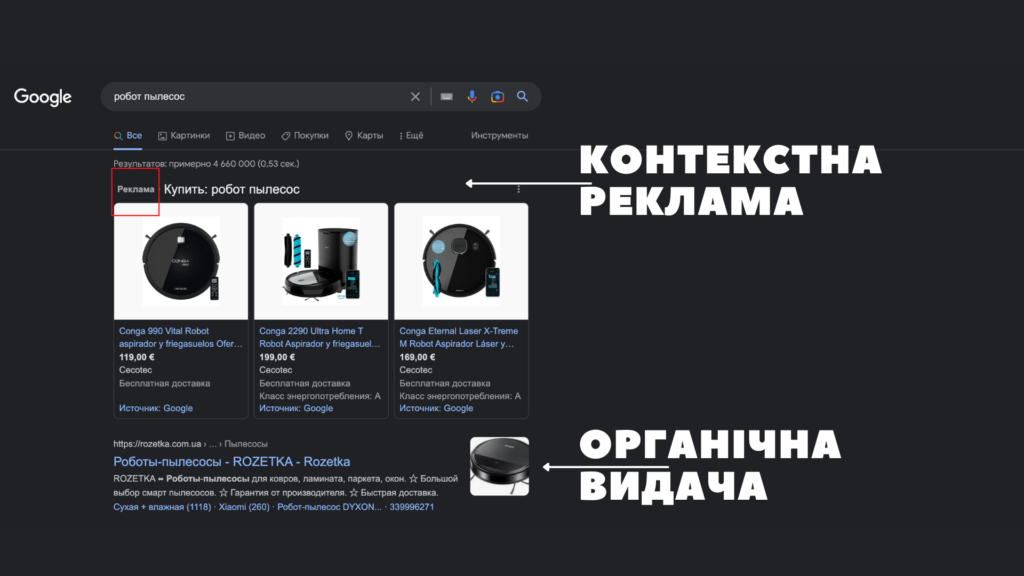Image resolution: width=1024 pixels, height=576 pixels.
Task: Open the ad options three-dot menu
Action: point(519,189)
